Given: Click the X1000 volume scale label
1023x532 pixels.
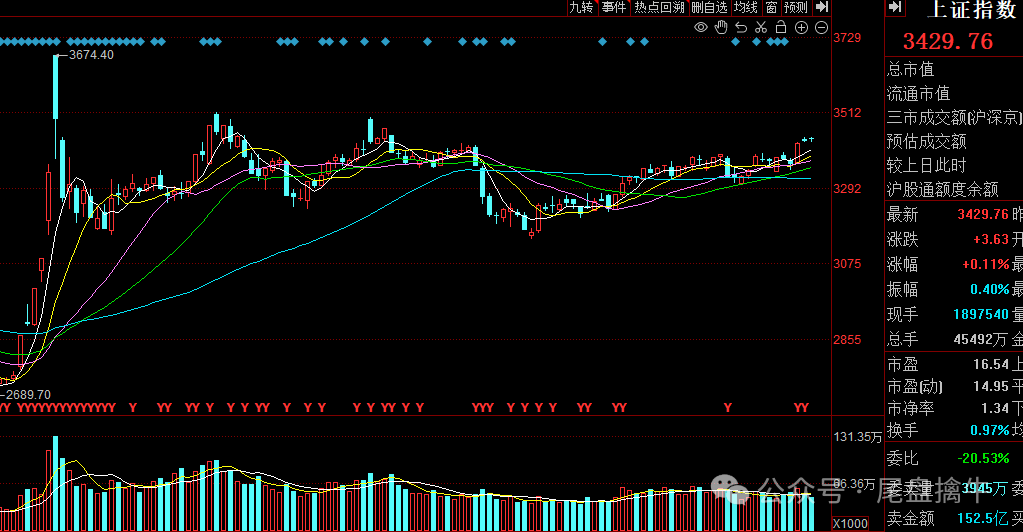Looking at the screenshot, I should [851, 524].
